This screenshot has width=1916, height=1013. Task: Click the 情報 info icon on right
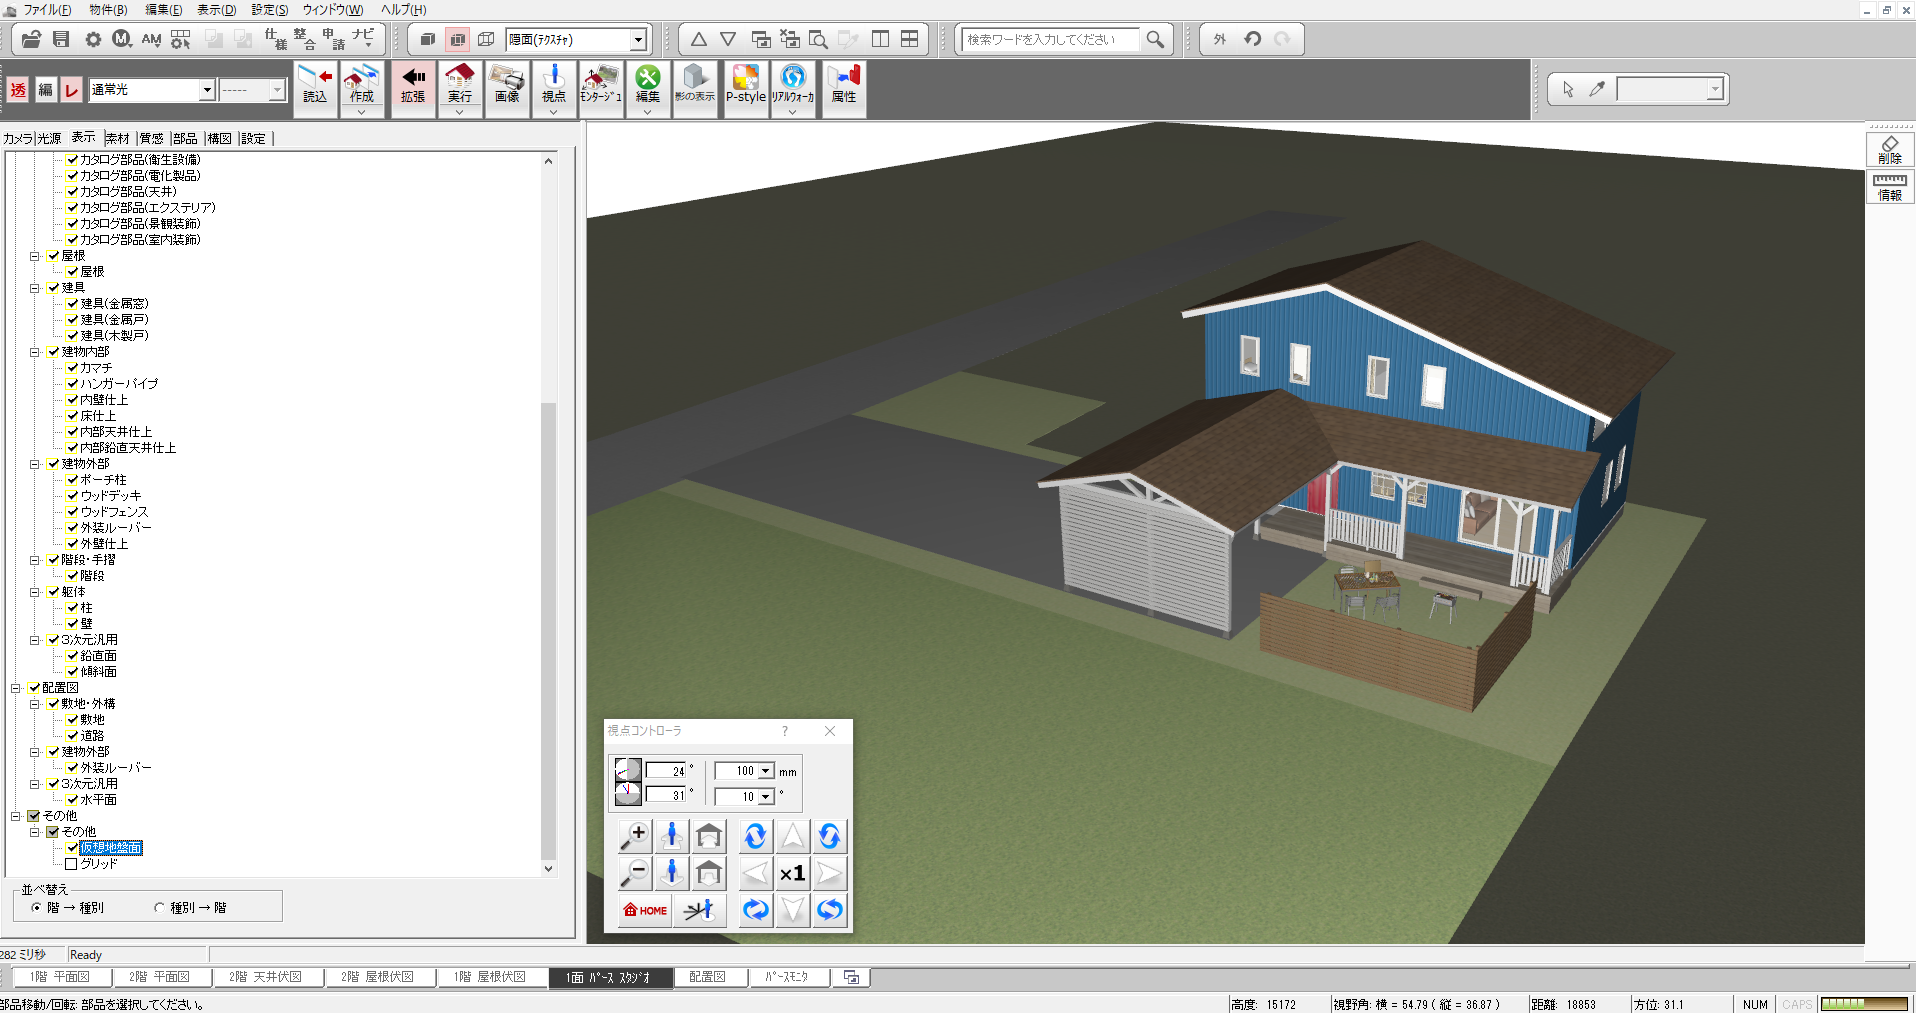1889,187
